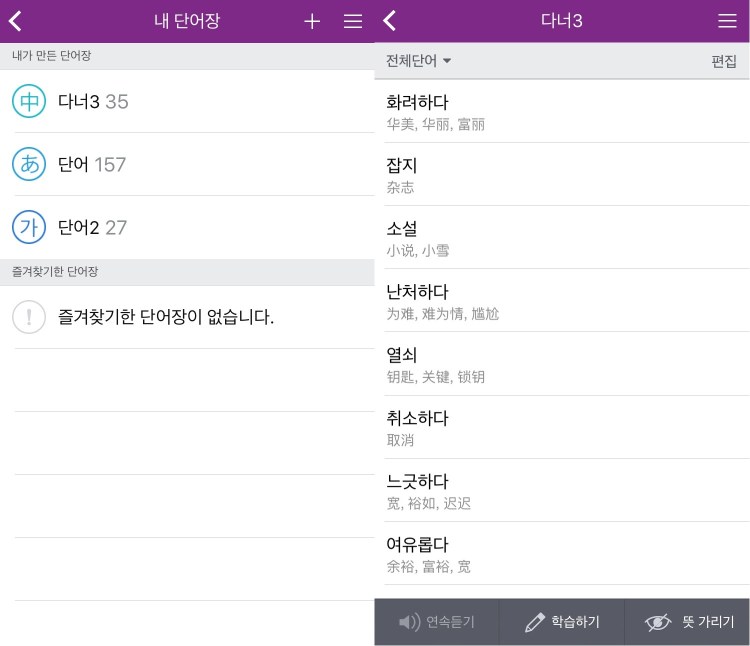This screenshot has width=750, height=646.
Task: Start 연속듣기 continuous listening
Action: (437, 622)
